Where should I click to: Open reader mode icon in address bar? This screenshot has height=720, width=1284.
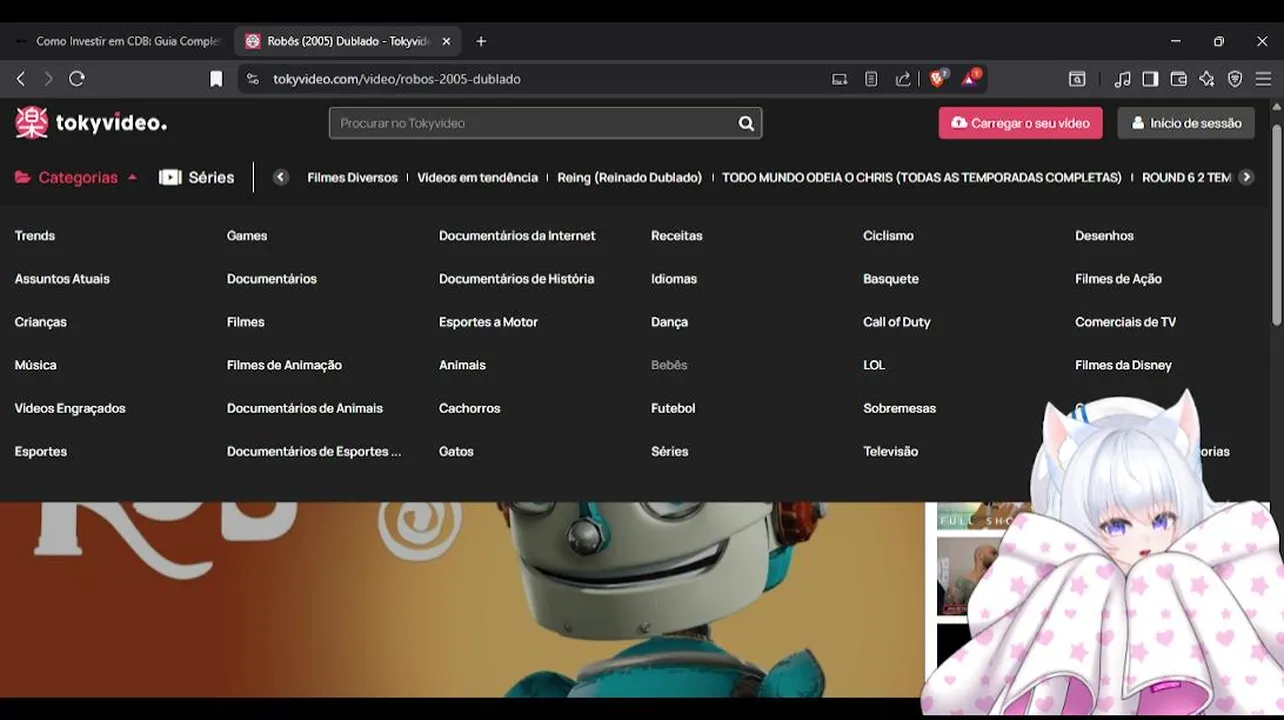871,79
